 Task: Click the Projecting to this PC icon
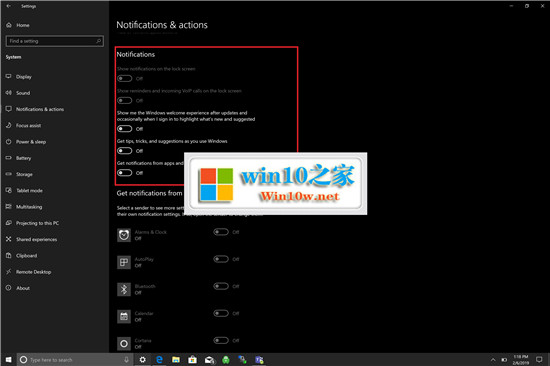tap(9, 223)
